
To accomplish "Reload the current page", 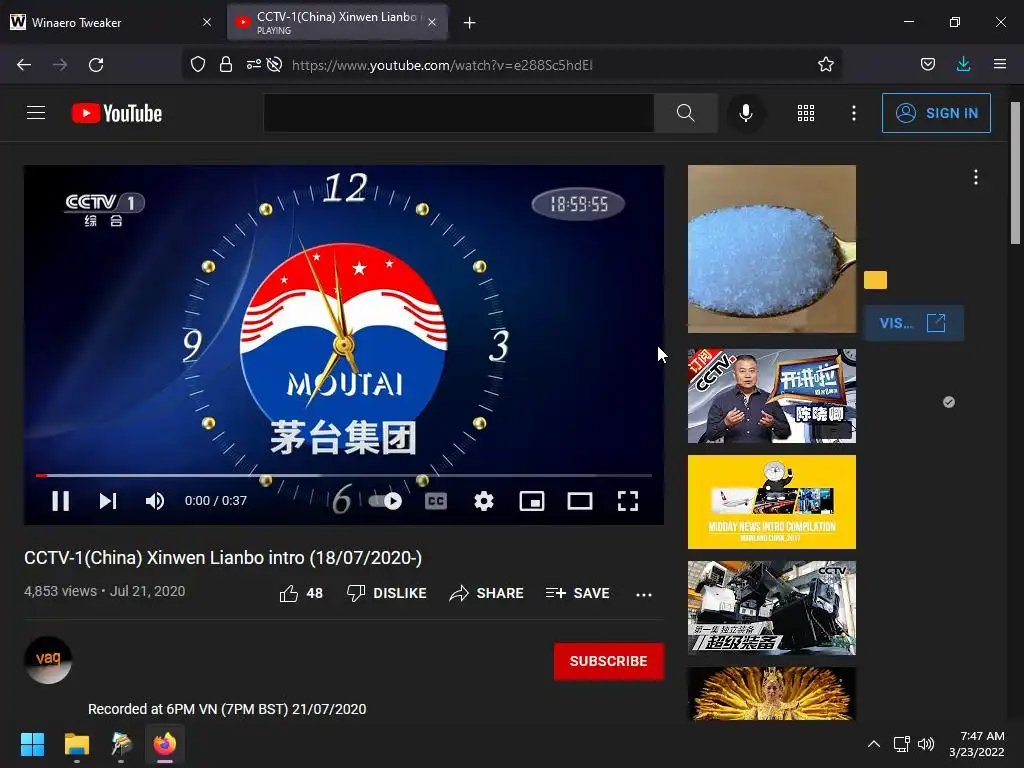I will [x=96, y=65].
